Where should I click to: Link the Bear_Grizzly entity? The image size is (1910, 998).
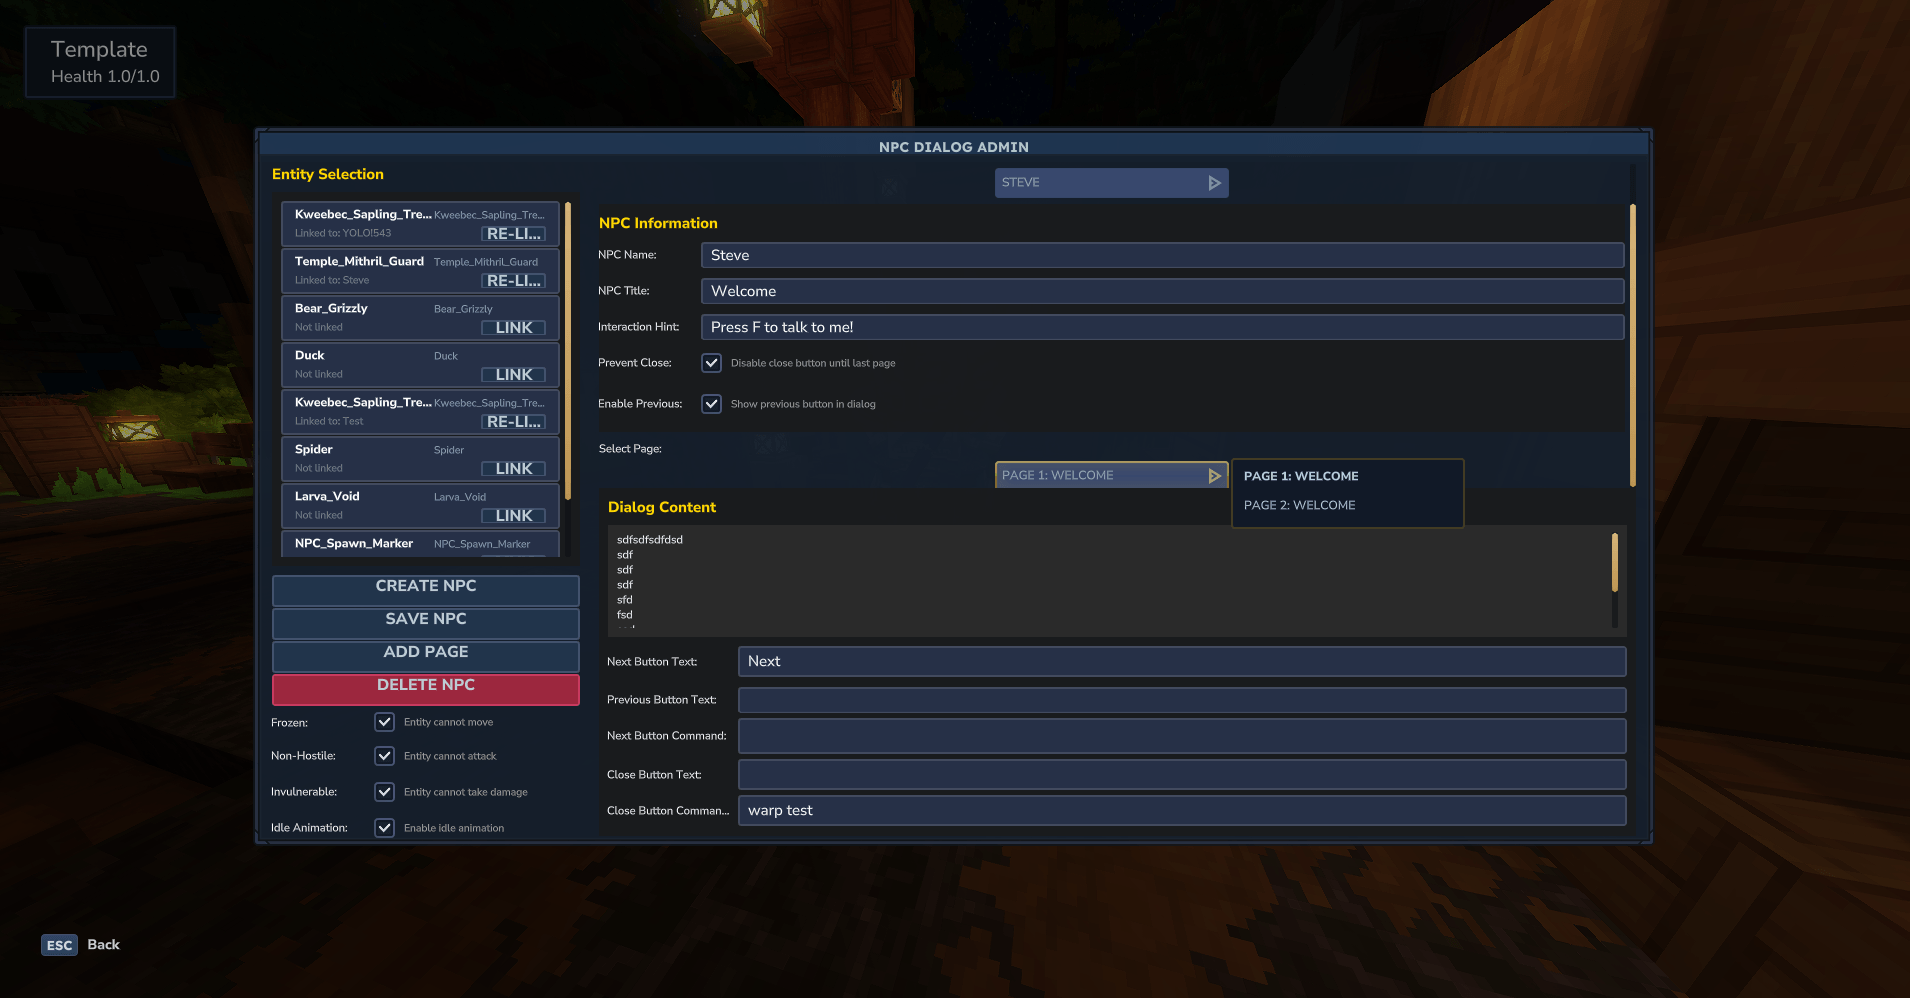click(x=513, y=328)
